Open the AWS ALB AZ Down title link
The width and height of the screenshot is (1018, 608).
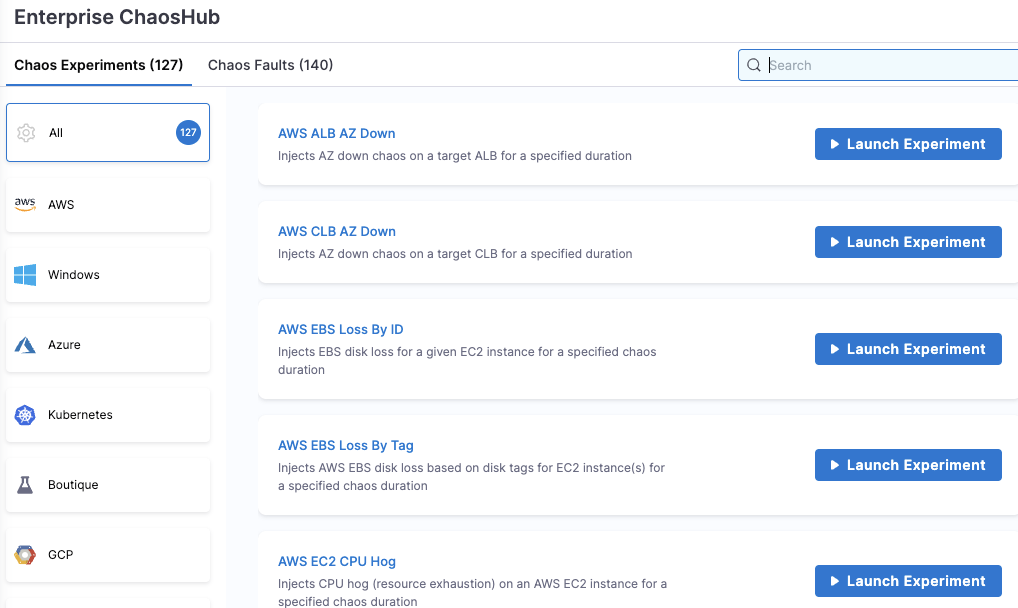tap(336, 133)
